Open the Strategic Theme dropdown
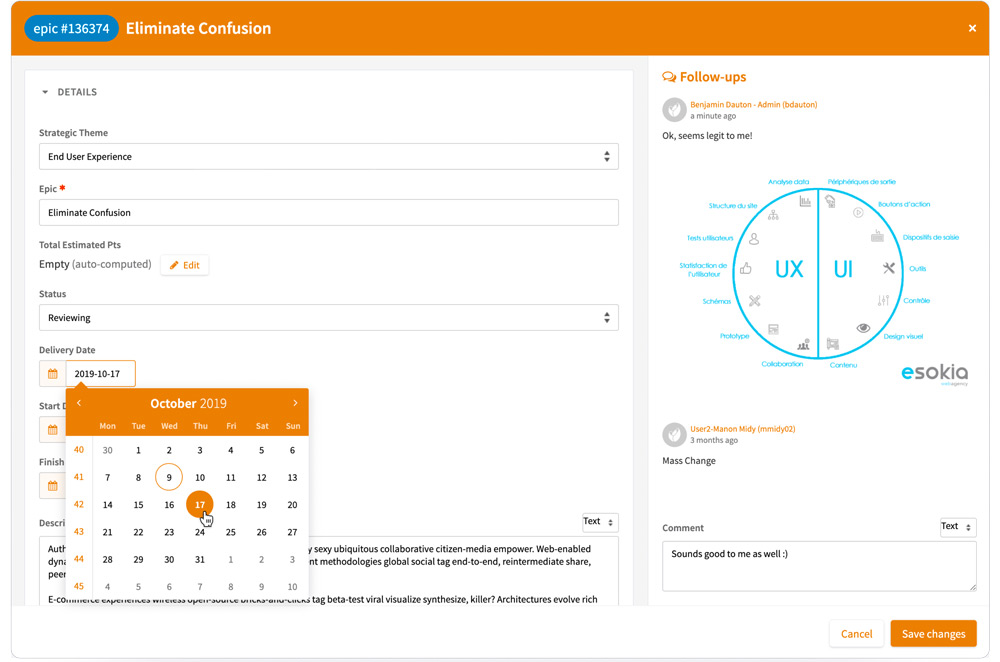Viewport: 1000px width, 662px height. tap(328, 156)
